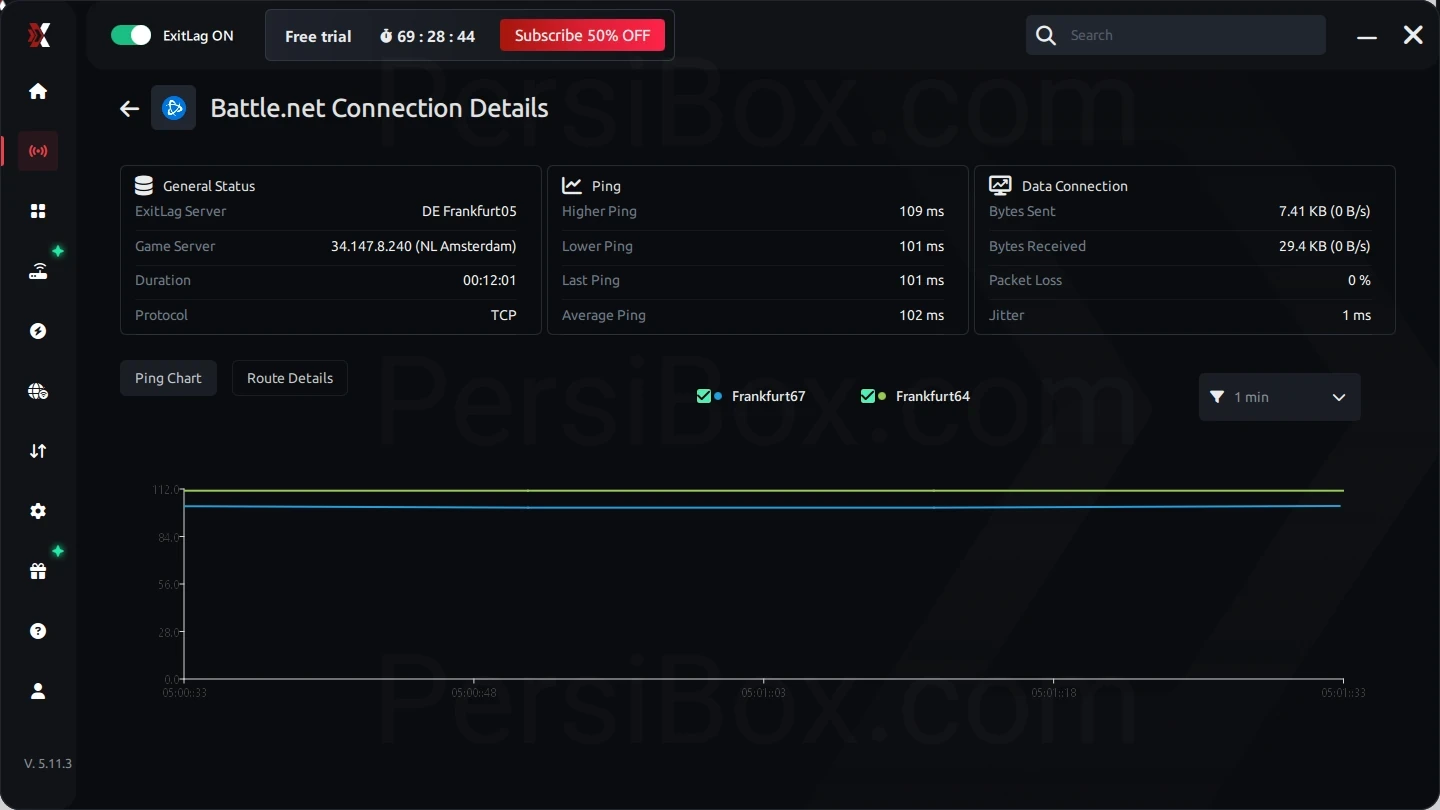Open the gift rewards icon

(x=38, y=571)
